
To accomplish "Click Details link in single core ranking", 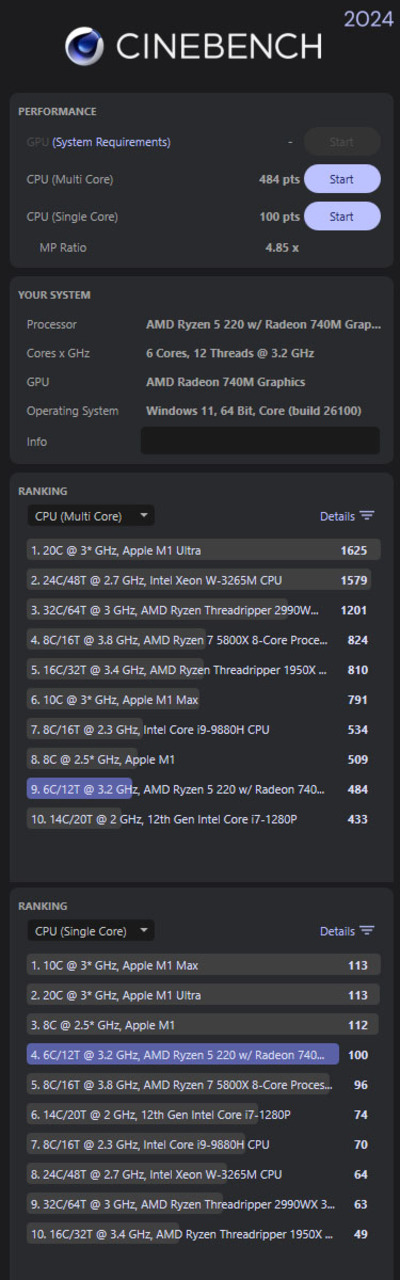I will [337, 931].
